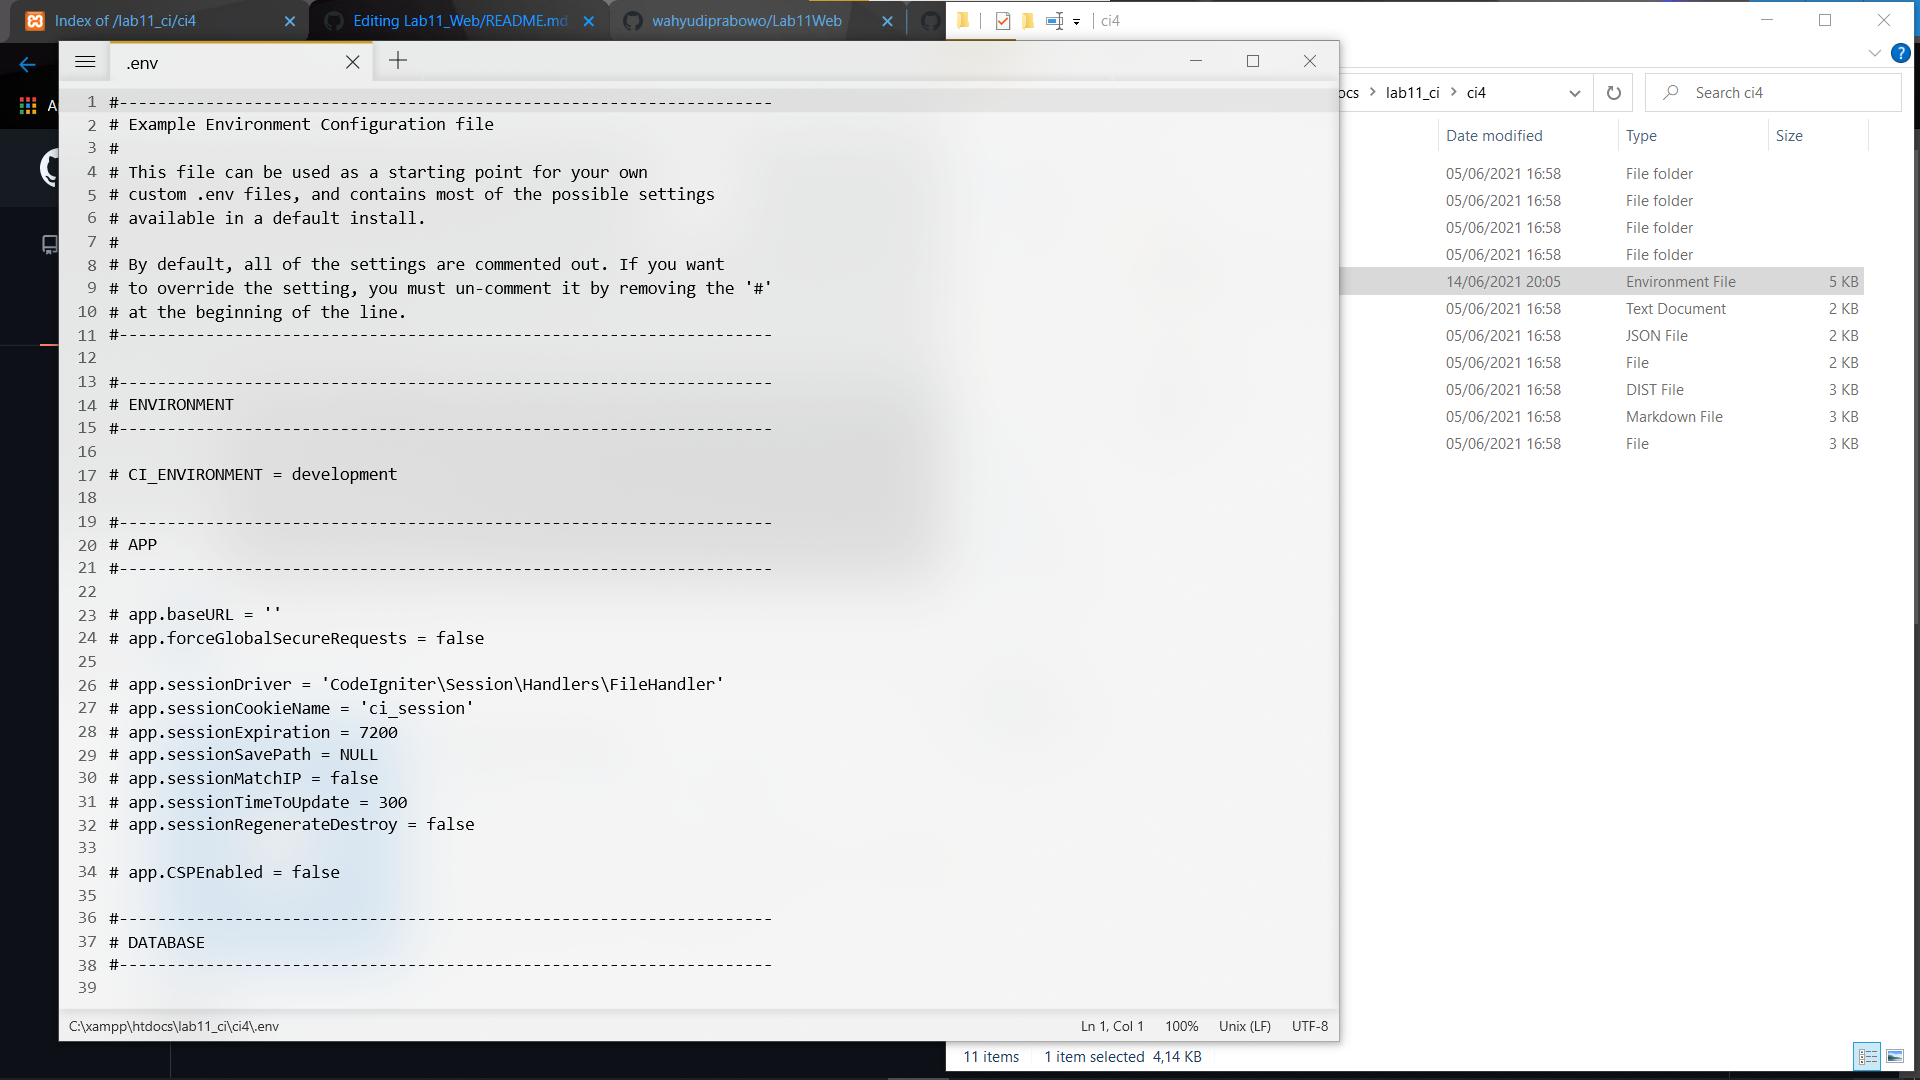The image size is (1920, 1080).
Task: Click the GitHub logo on the Lab11Web tab
Action: click(630, 20)
